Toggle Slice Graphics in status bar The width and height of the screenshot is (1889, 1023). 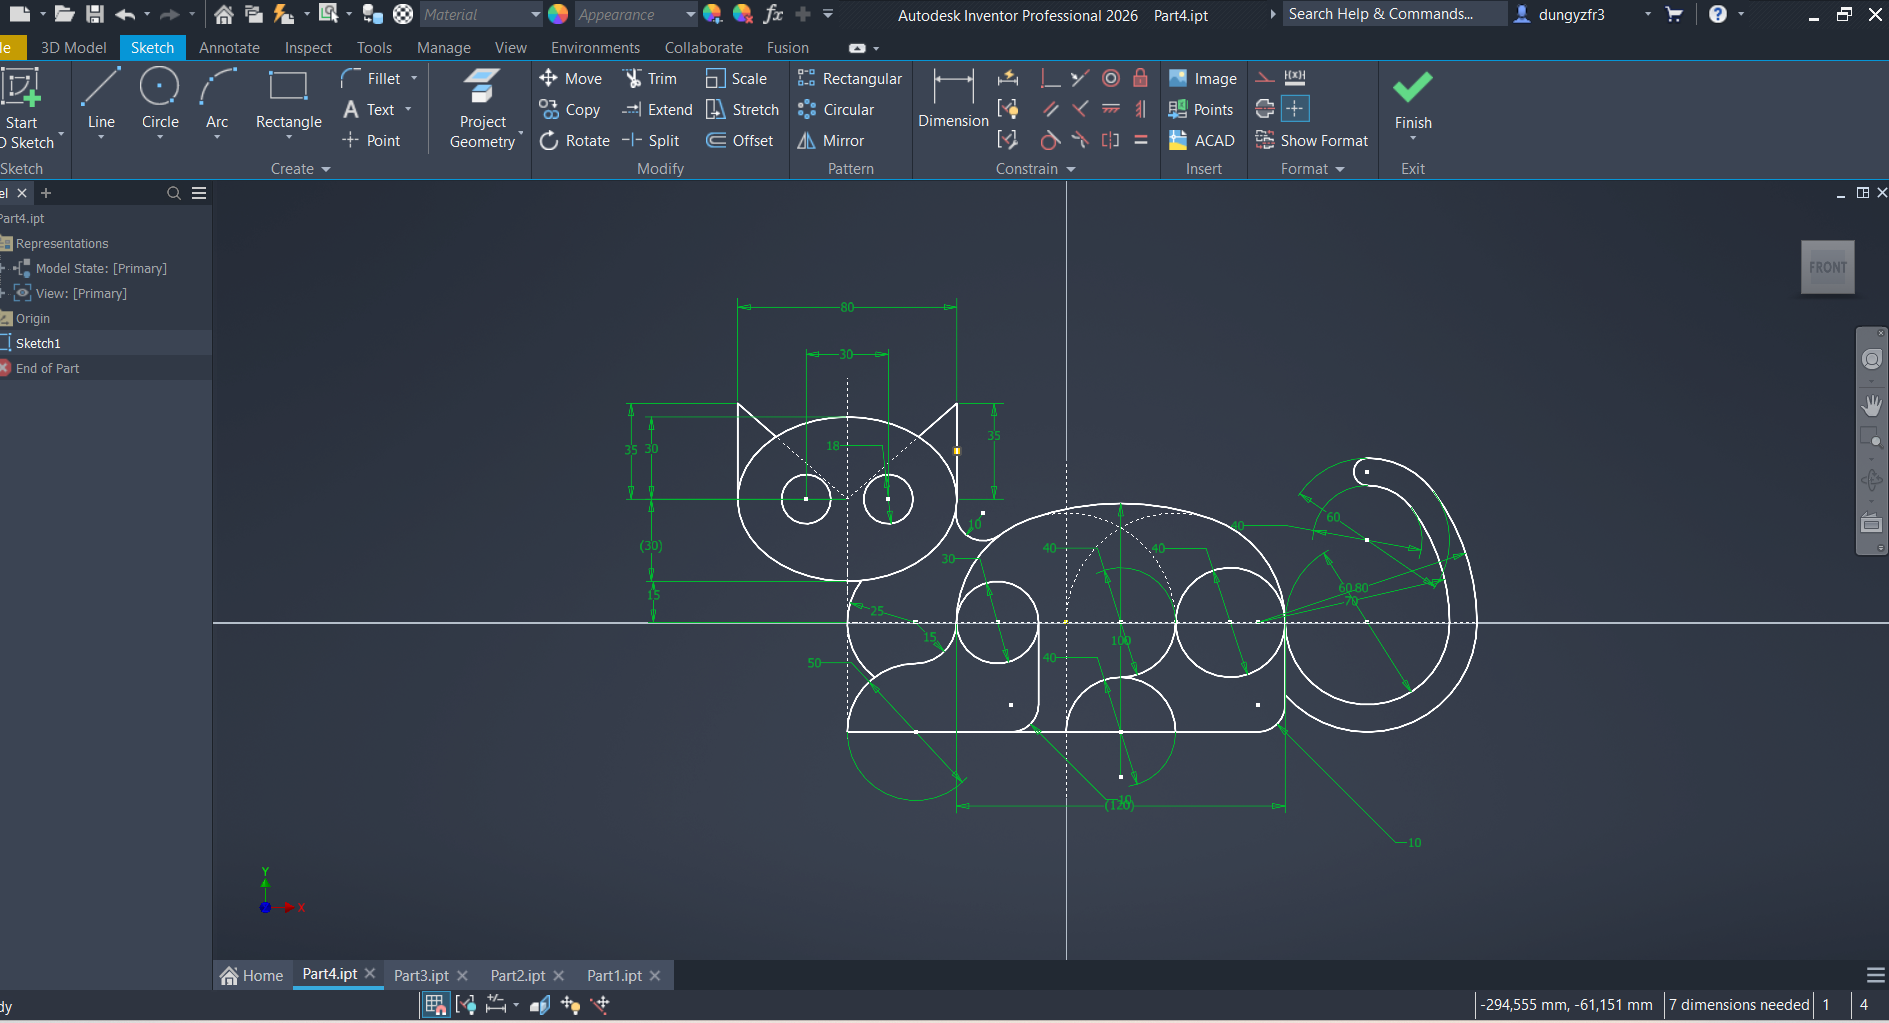coord(540,1005)
